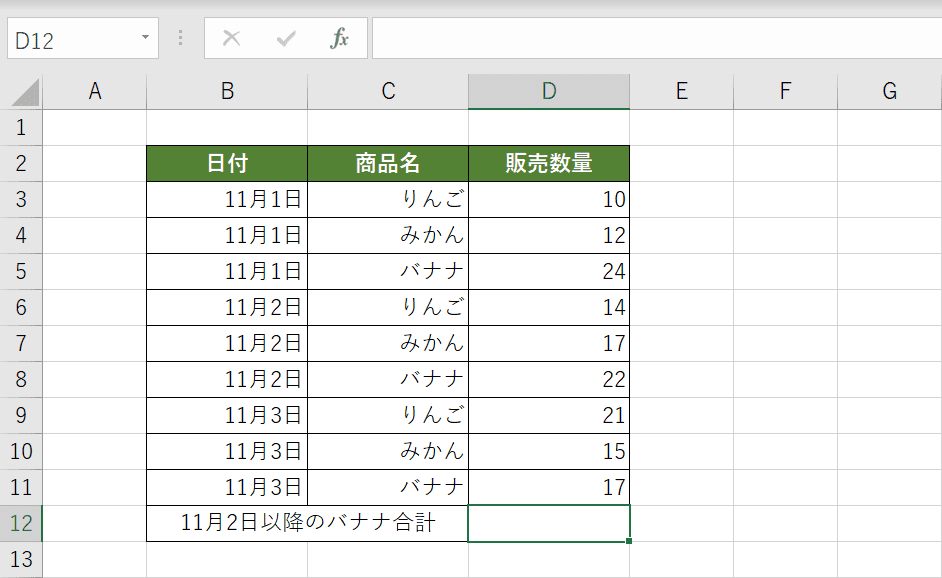Select cell D6 with value 14
Screen dimensions: 942x578
pyautogui.click(x=549, y=308)
